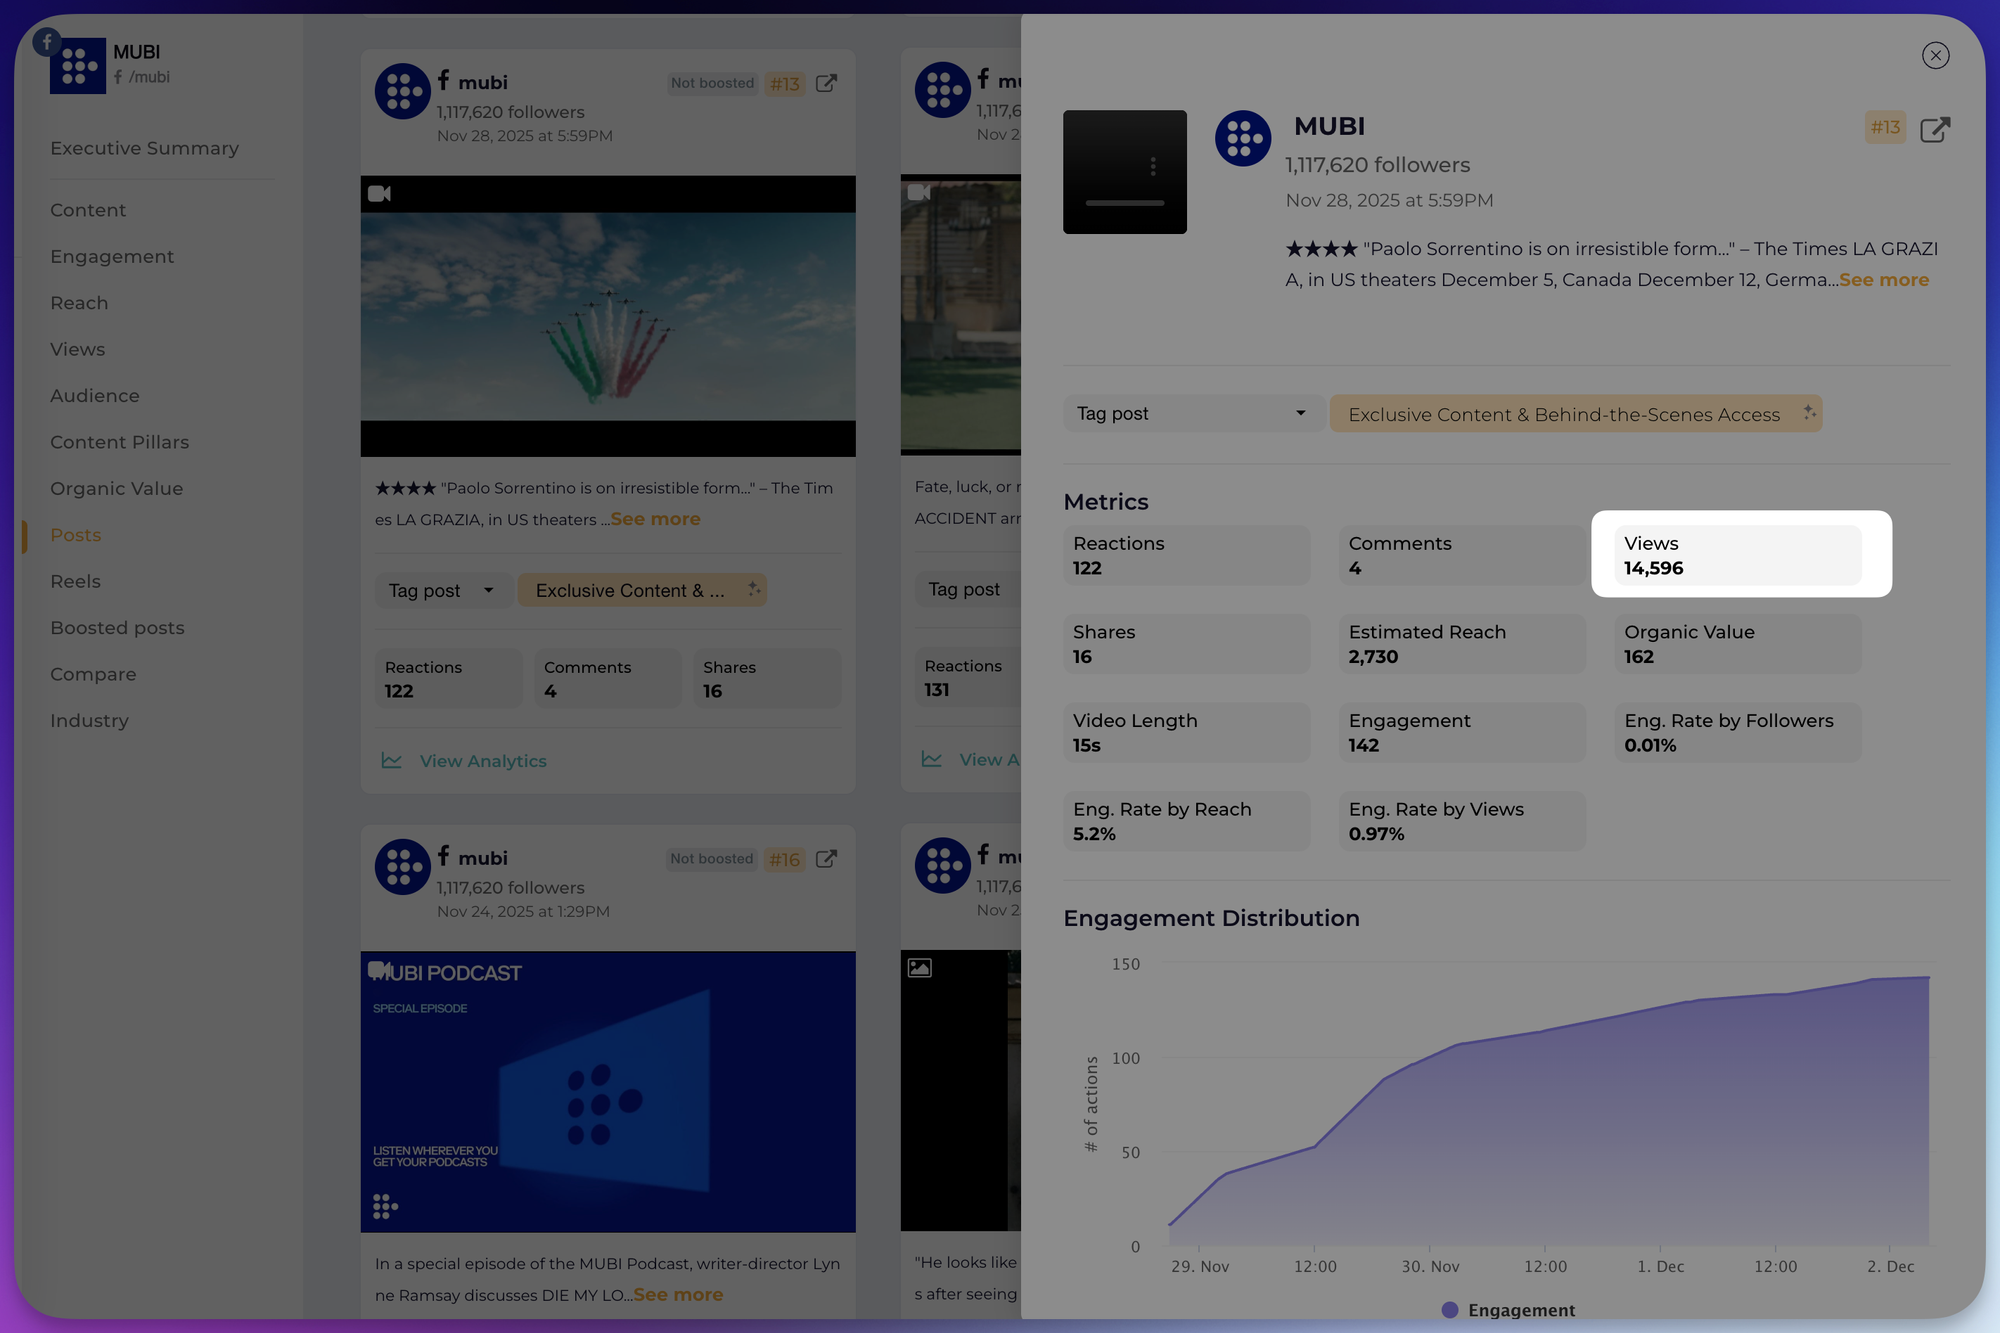
Task: Open Content Pillars in sidebar
Action: [x=119, y=442]
